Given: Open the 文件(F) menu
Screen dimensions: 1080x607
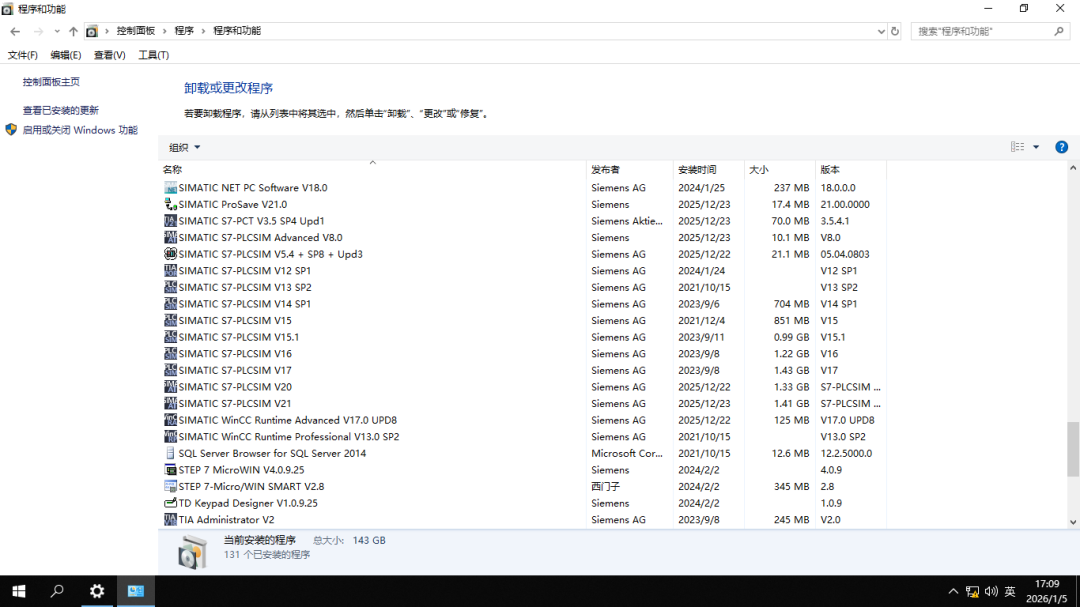Looking at the screenshot, I should tap(23, 55).
